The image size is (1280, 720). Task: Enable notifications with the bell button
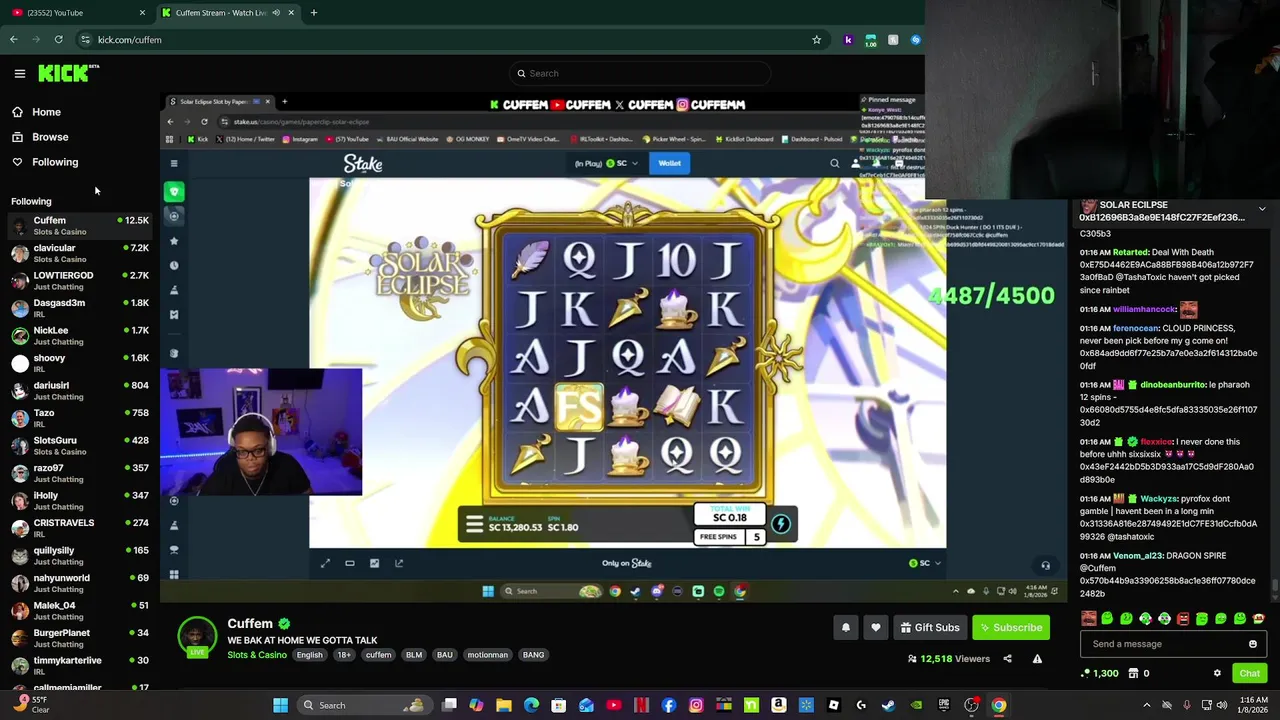tap(846, 628)
